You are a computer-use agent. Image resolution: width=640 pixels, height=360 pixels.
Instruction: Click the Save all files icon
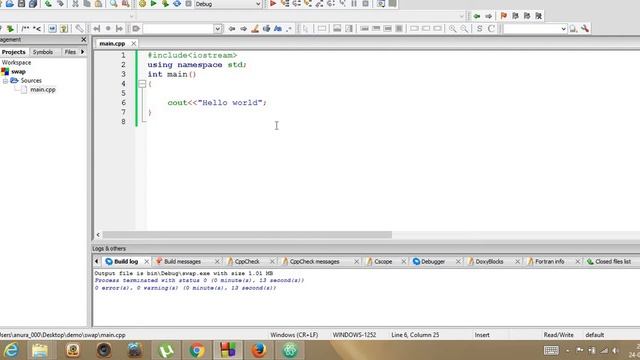tap(33, 4)
